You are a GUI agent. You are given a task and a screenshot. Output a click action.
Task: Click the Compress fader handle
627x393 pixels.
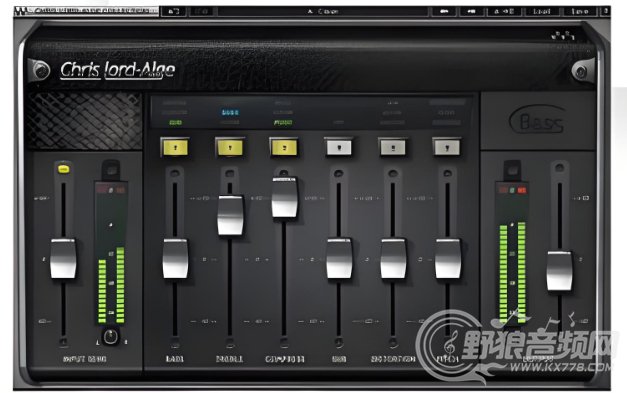(x=284, y=198)
